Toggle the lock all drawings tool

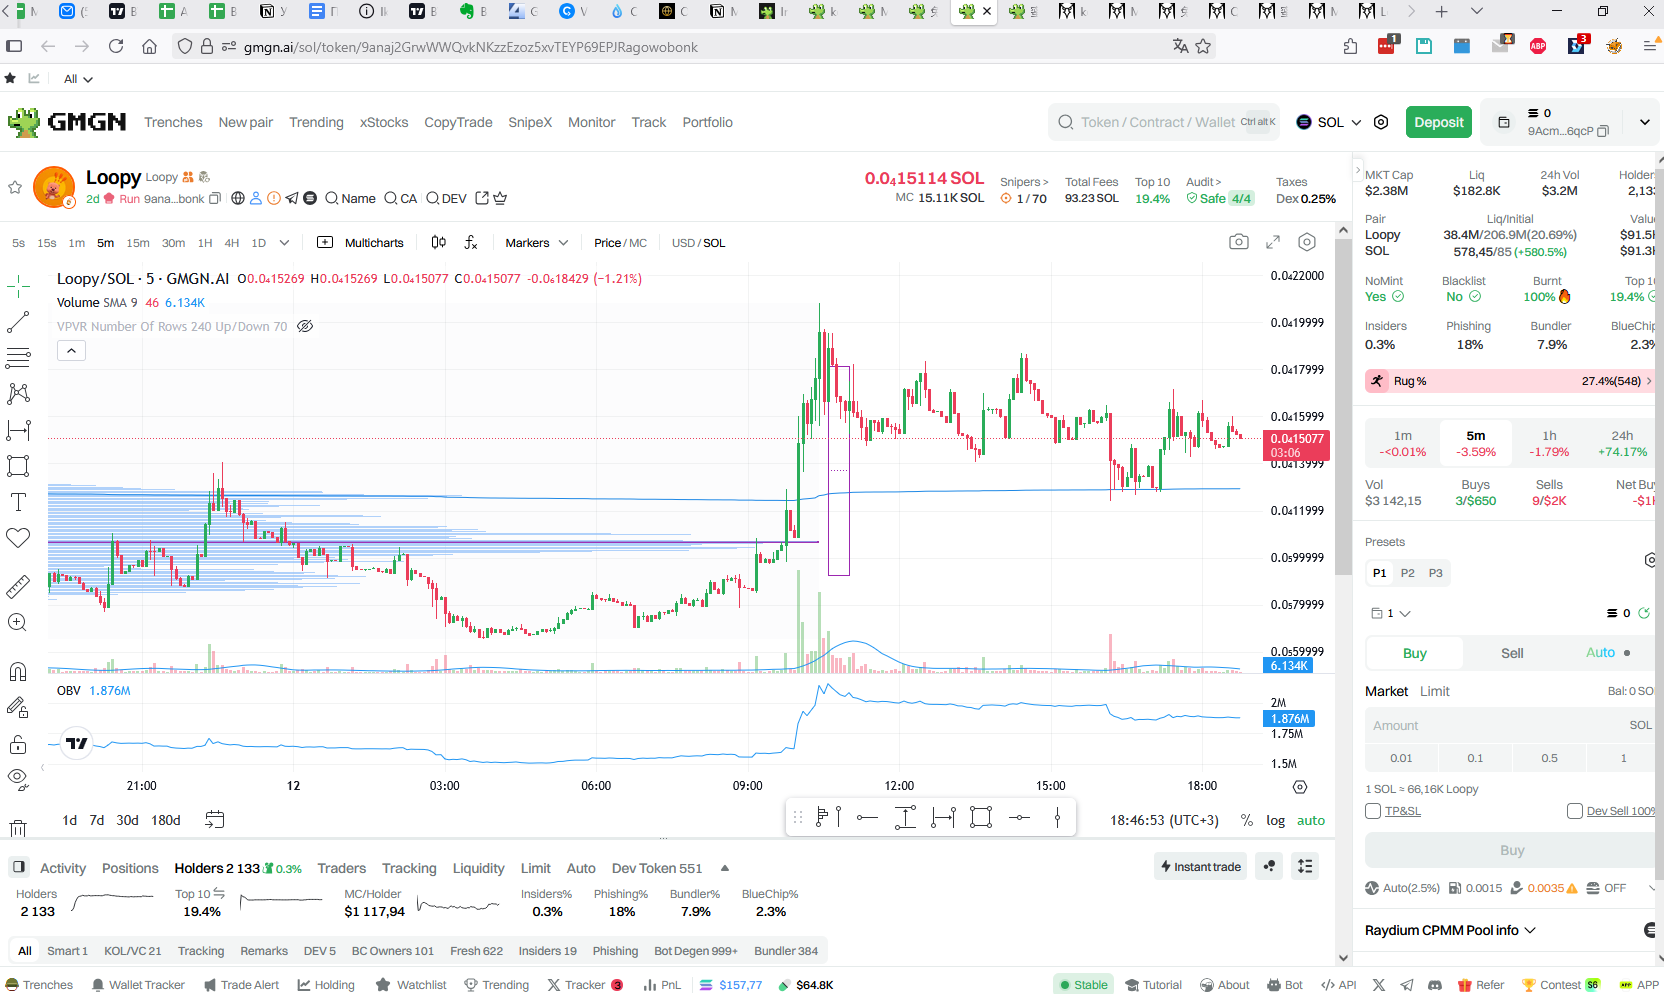point(18,744)
